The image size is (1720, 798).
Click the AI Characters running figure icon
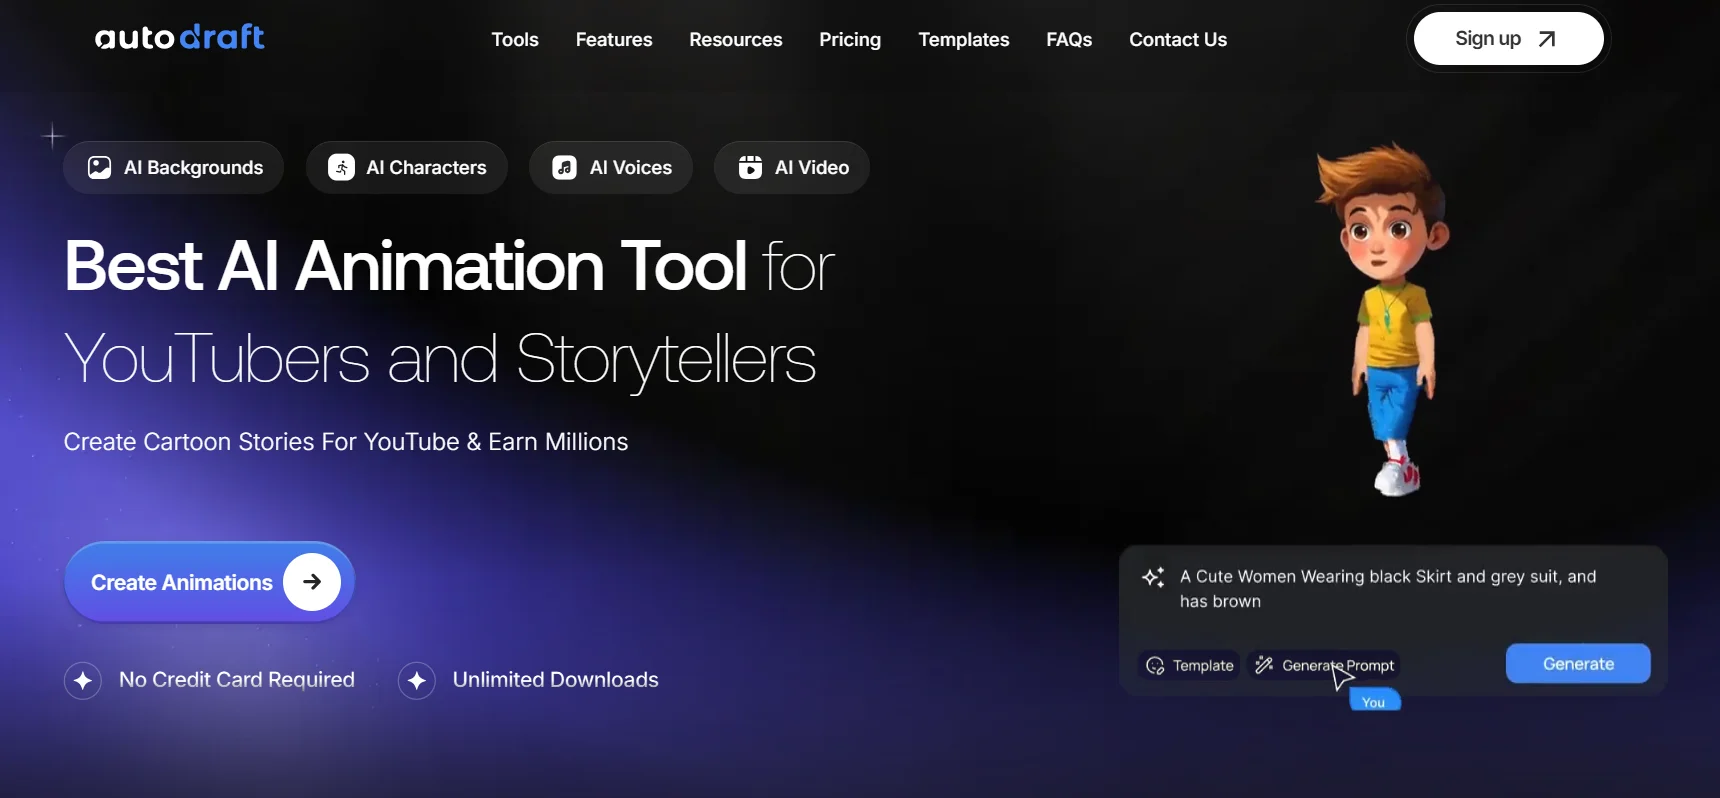coord(342,167)
